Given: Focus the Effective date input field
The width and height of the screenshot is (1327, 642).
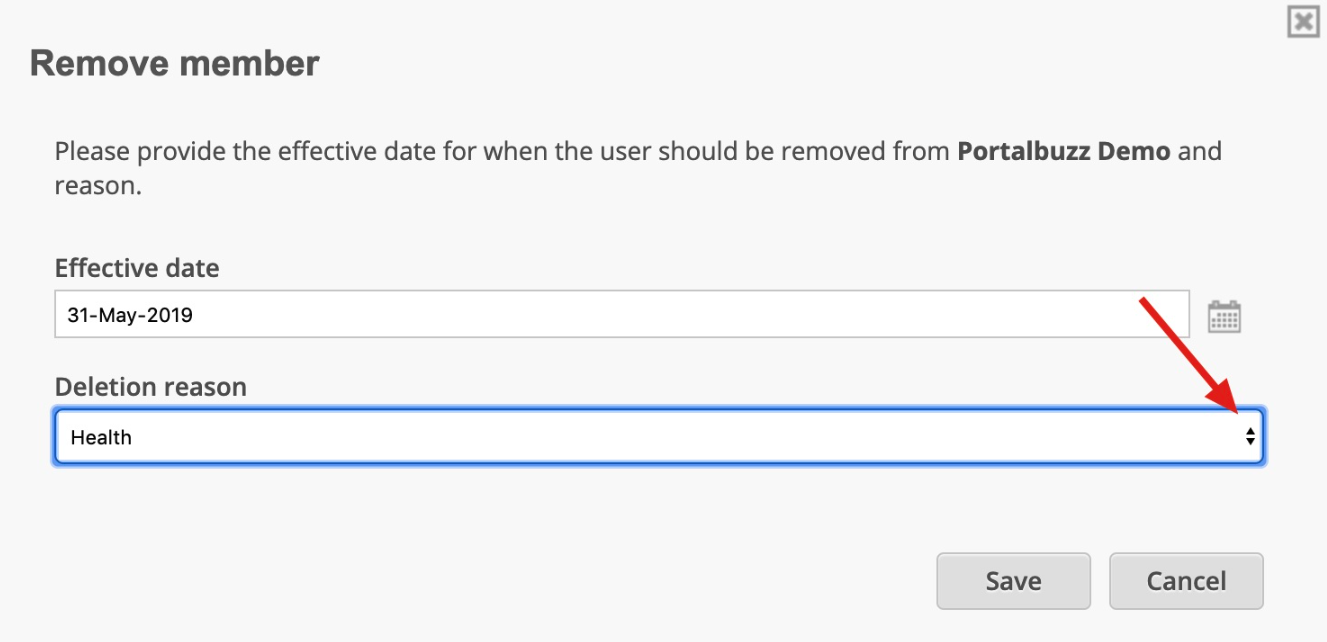Looking at the screenshot, I should pyautogui.click(x=622, y=314).
